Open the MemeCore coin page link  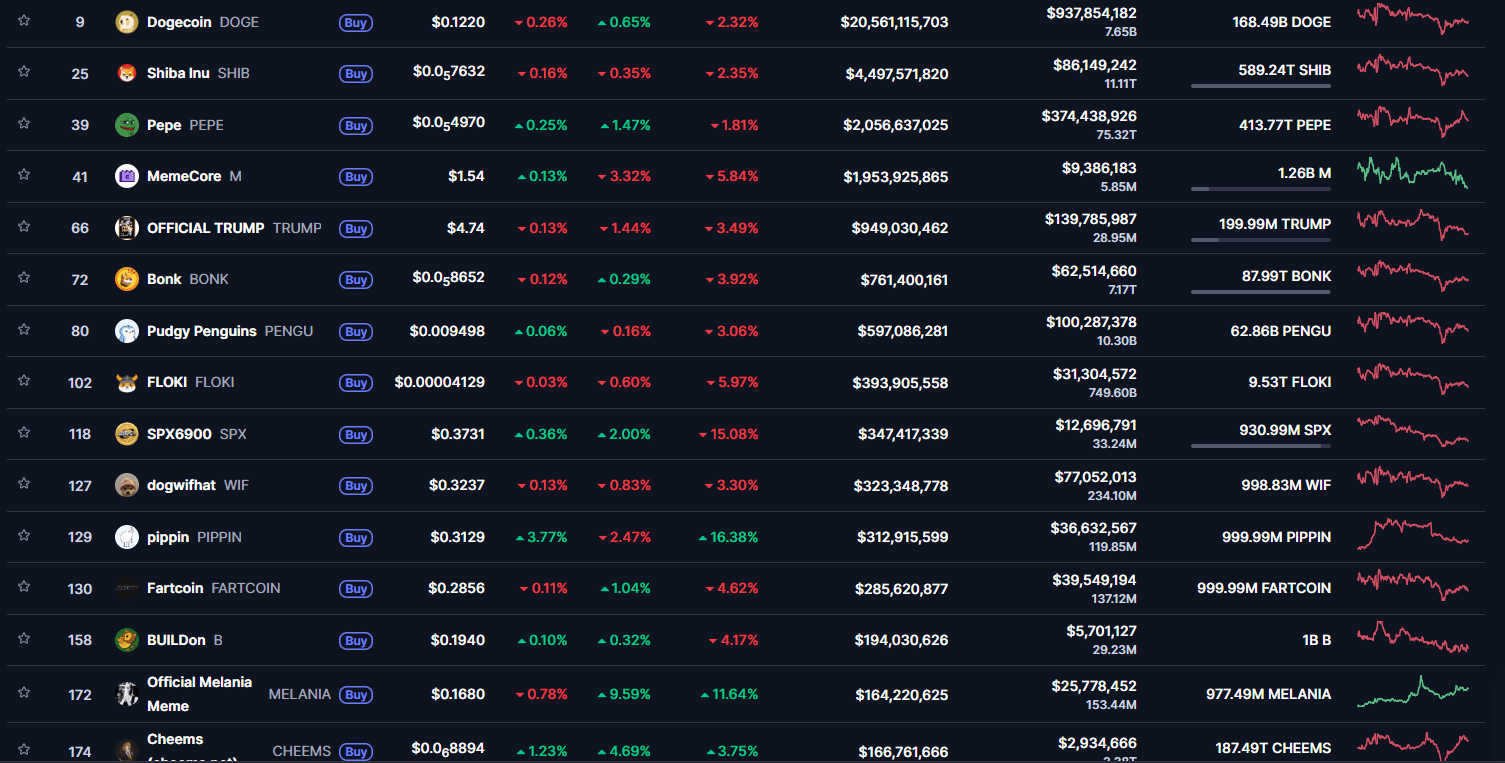click(184, 176)
